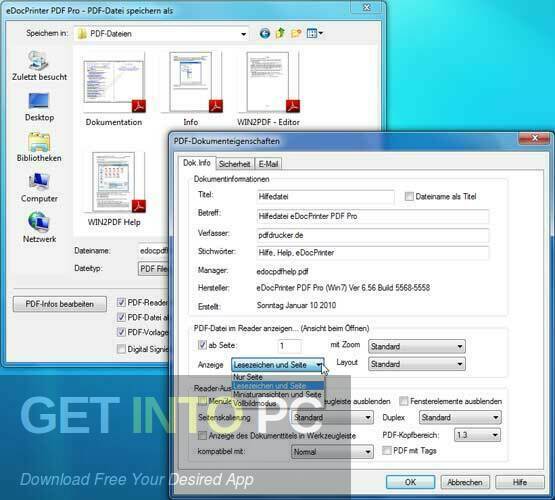Toggle the PDF-Reader checkbox in save dialog
Image resolution: width=555 pixels, height=500 pixels.
[x=121, y=303]
